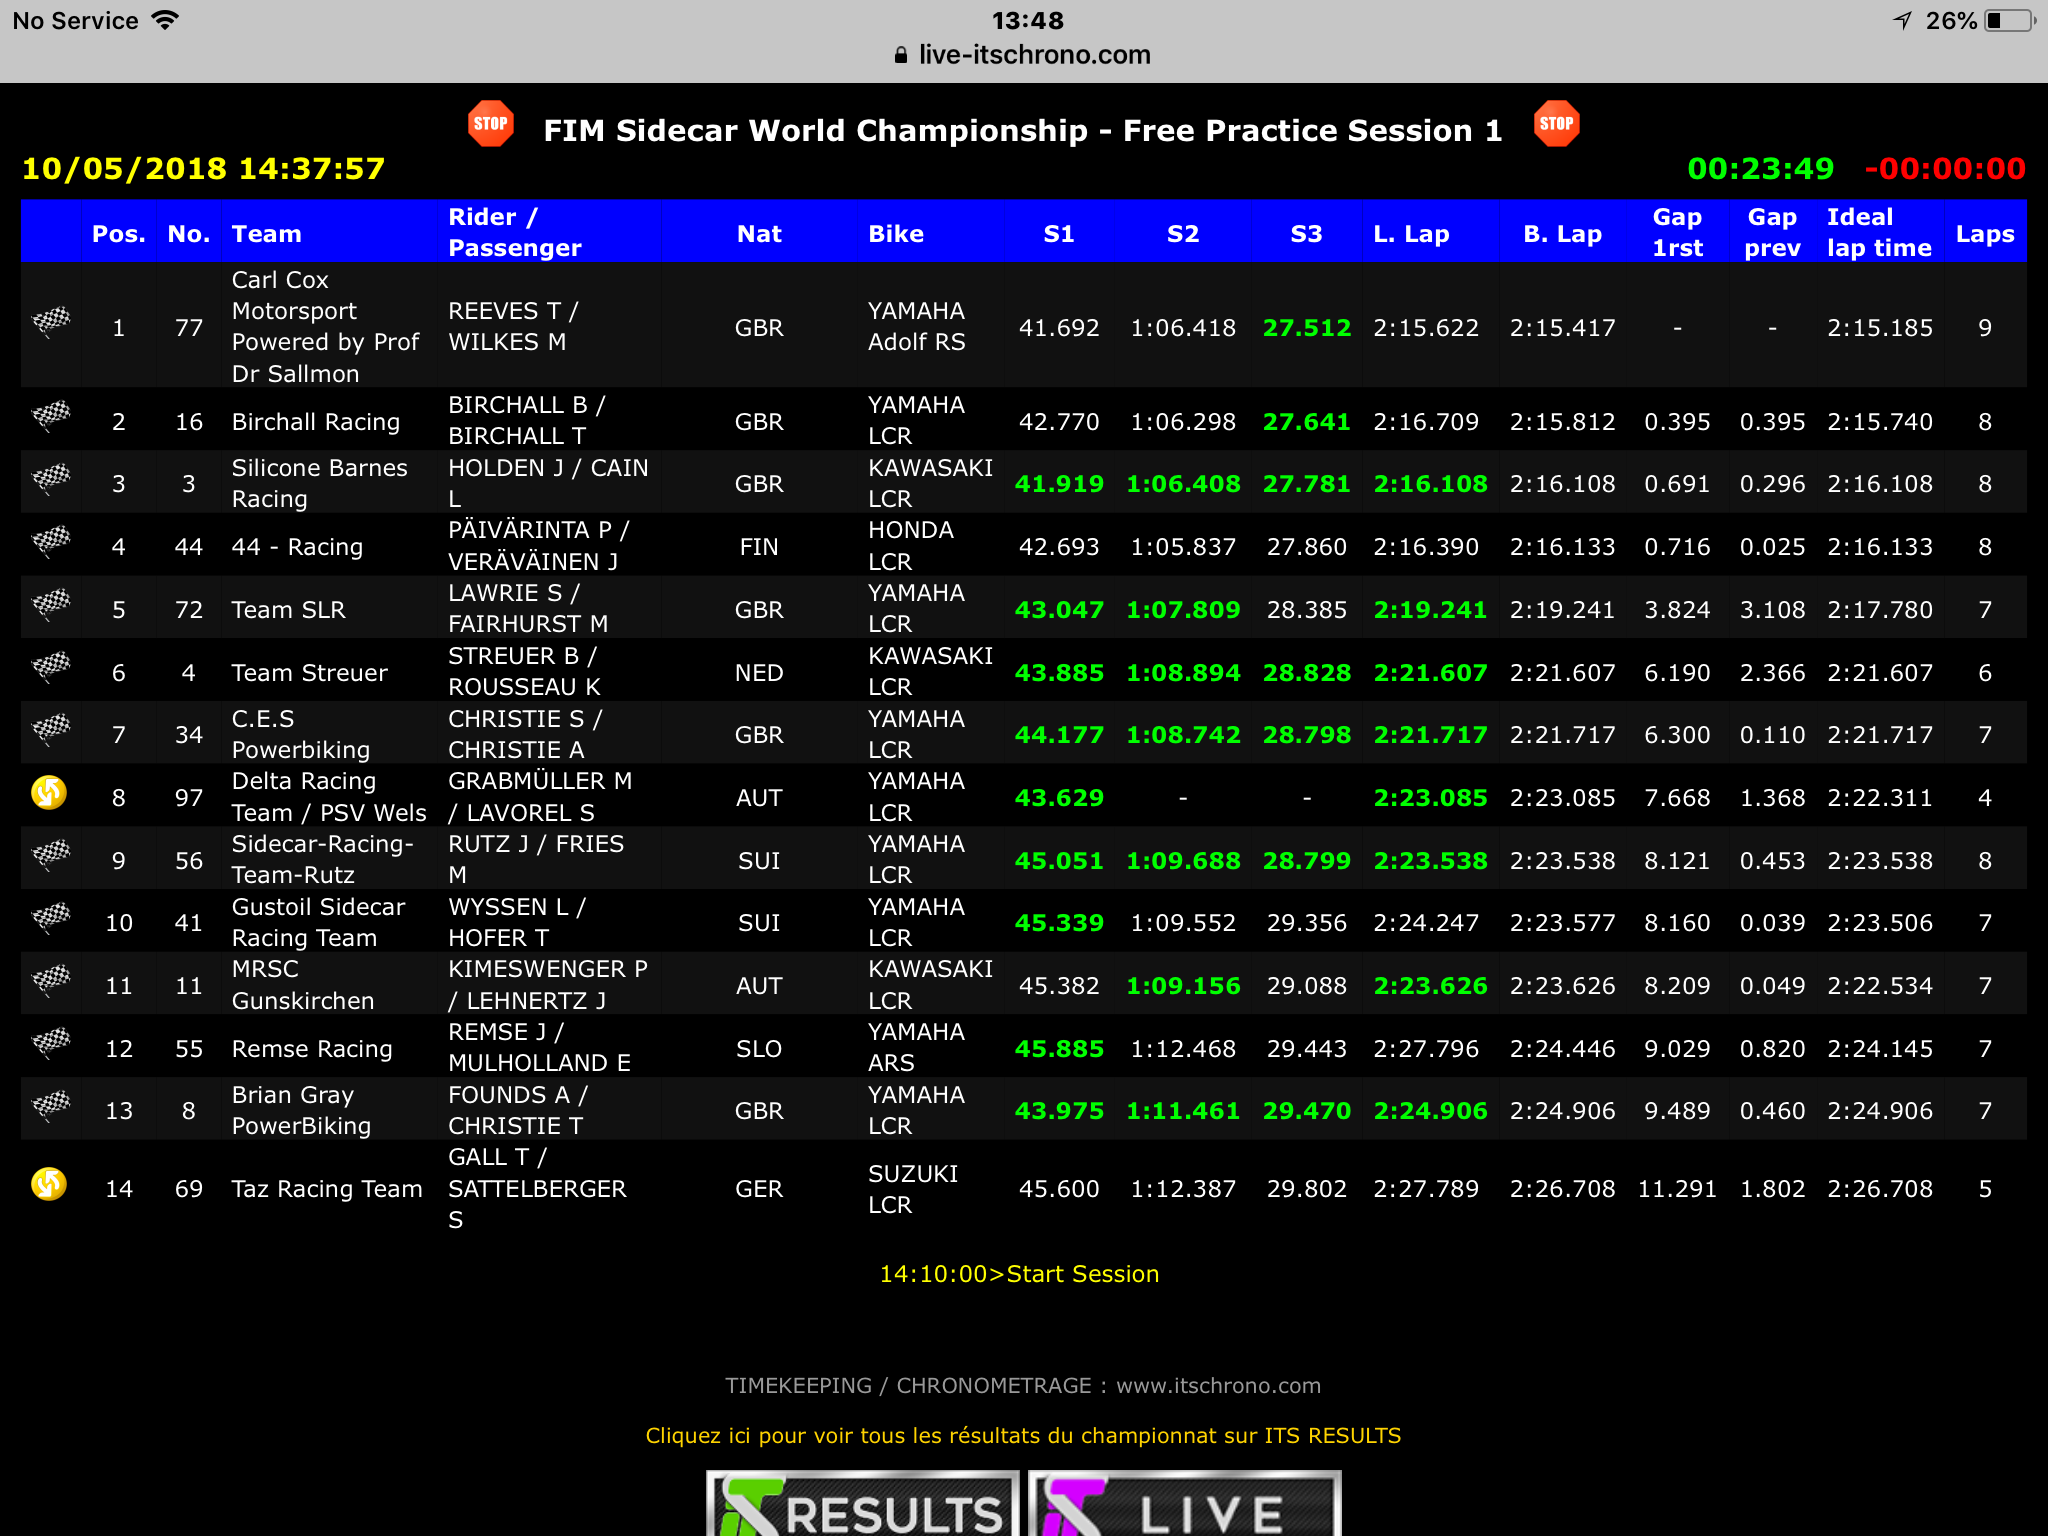Follow the yellow ITS RESULTS championship link
The height and width of the screenshot is (1536, 2048).
1023,1436
